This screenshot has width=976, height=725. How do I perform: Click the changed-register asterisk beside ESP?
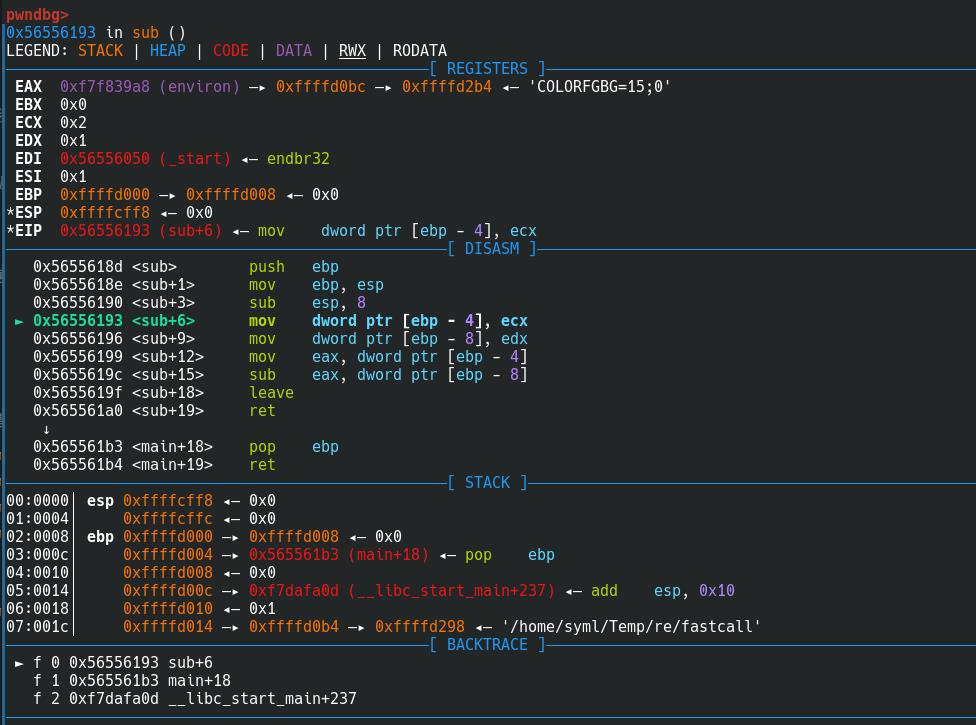pos(10,213)
